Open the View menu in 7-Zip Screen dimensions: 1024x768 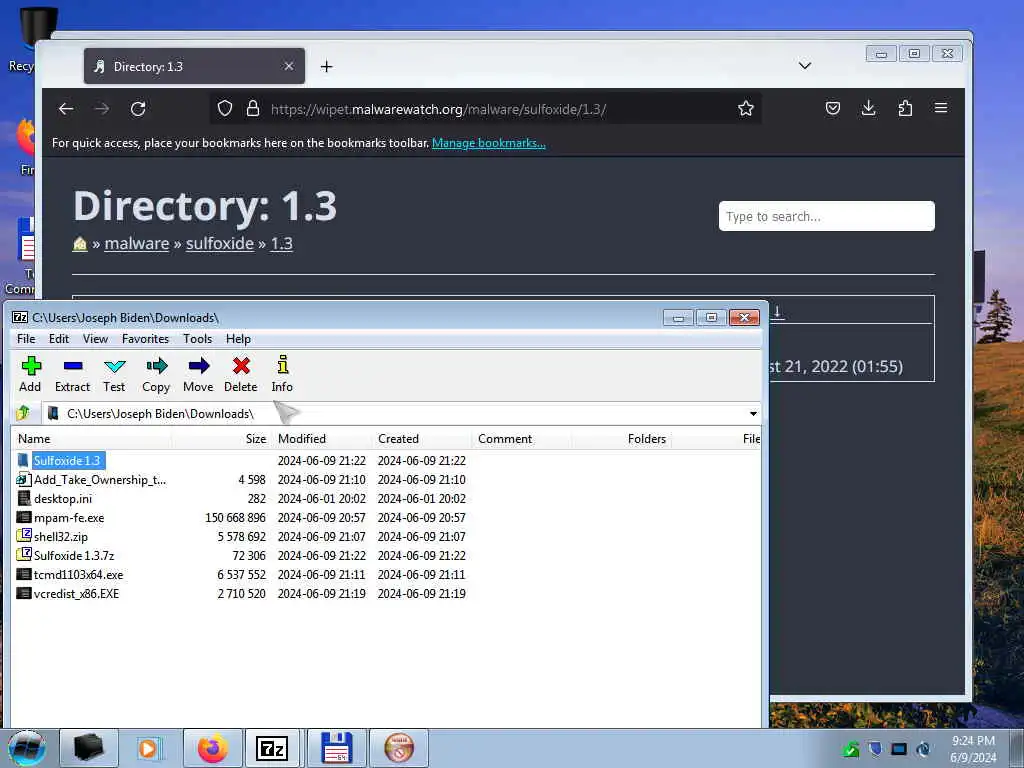(95, 339)
